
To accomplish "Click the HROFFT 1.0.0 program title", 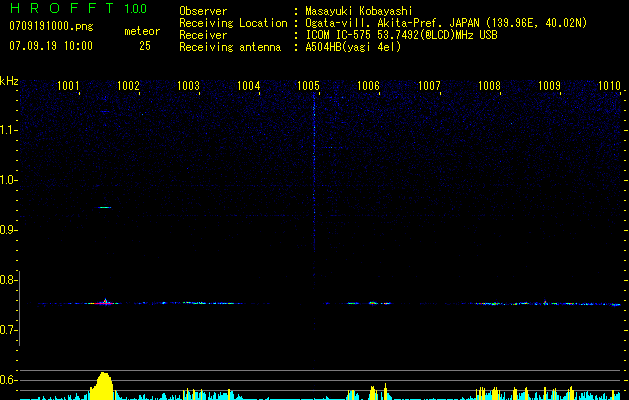I will pos(78,8).
